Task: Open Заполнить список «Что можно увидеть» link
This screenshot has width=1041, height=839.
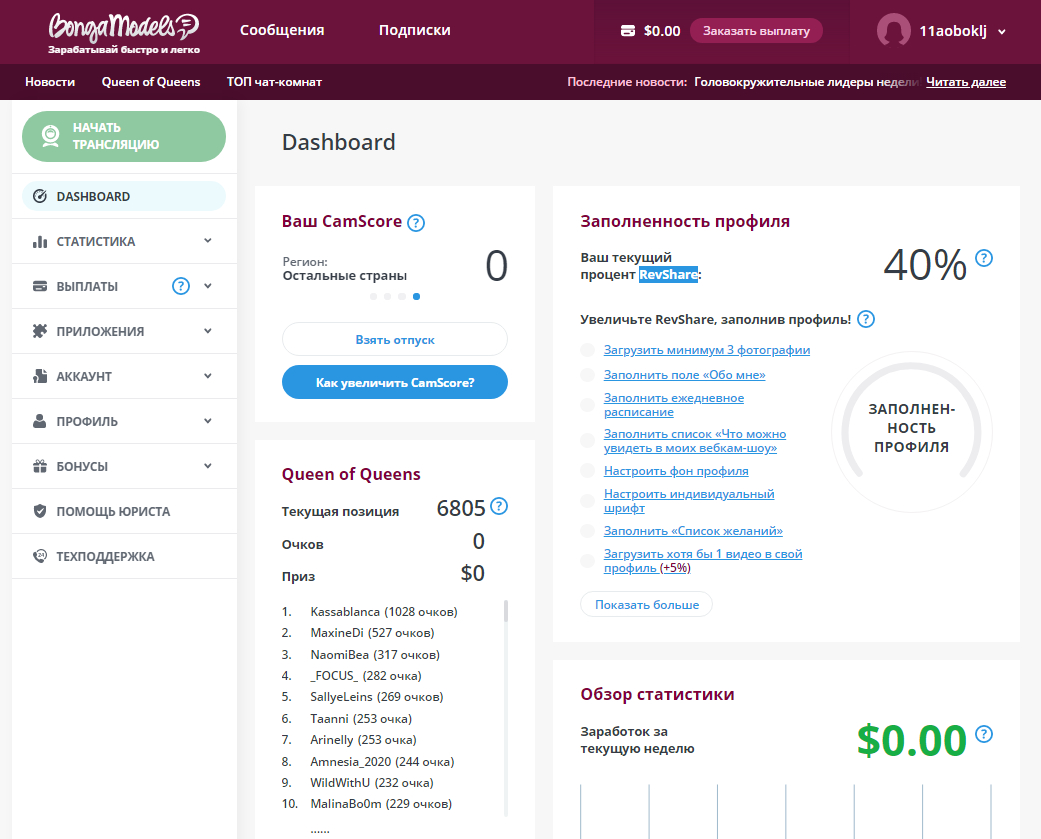Action: (695, 441)
